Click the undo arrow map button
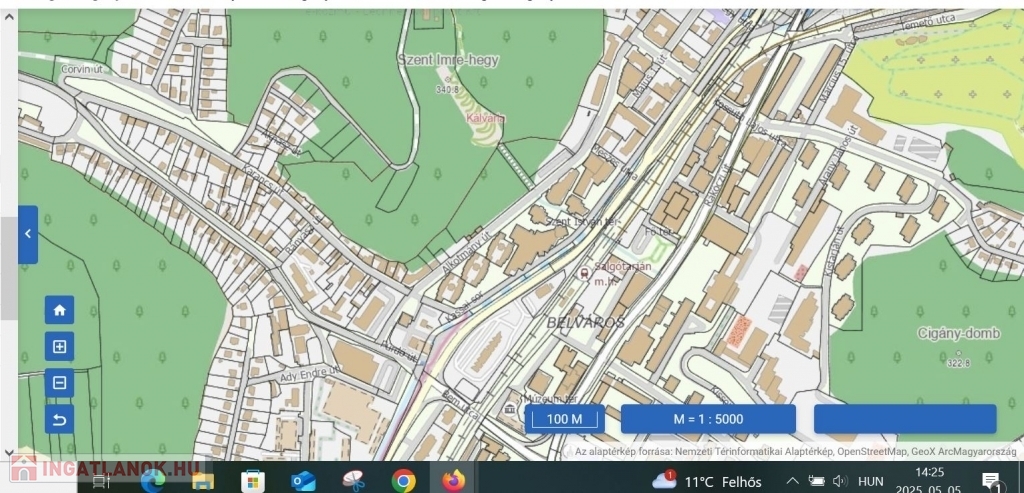 [x=59, y=419]
